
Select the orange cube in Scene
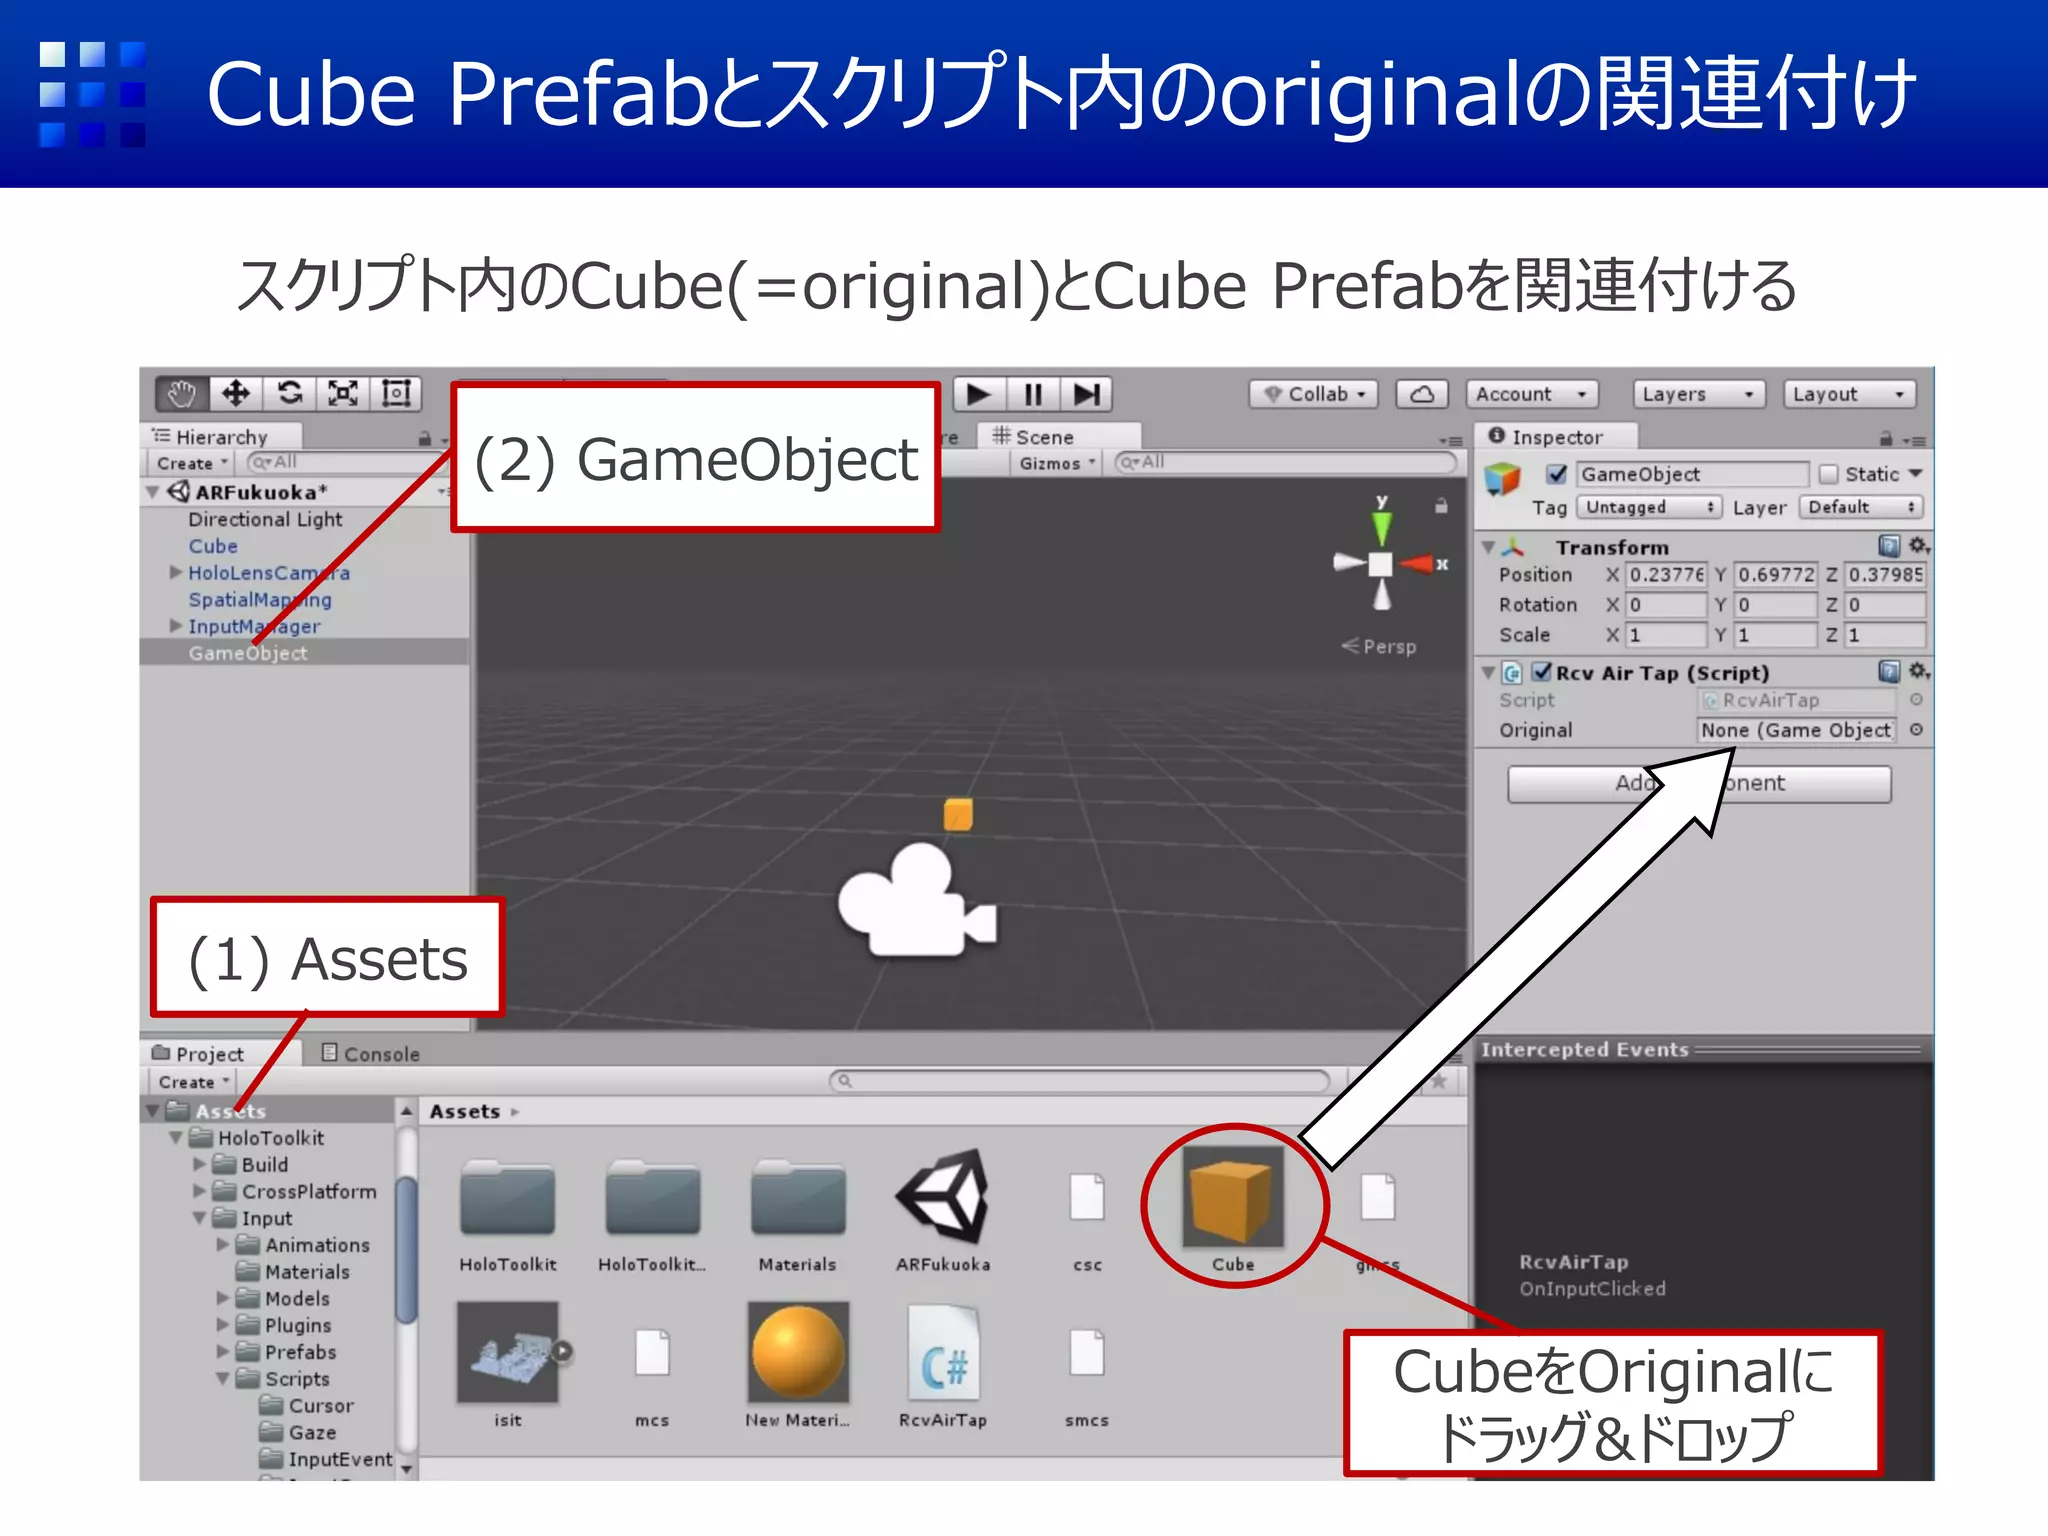[958, 814]
